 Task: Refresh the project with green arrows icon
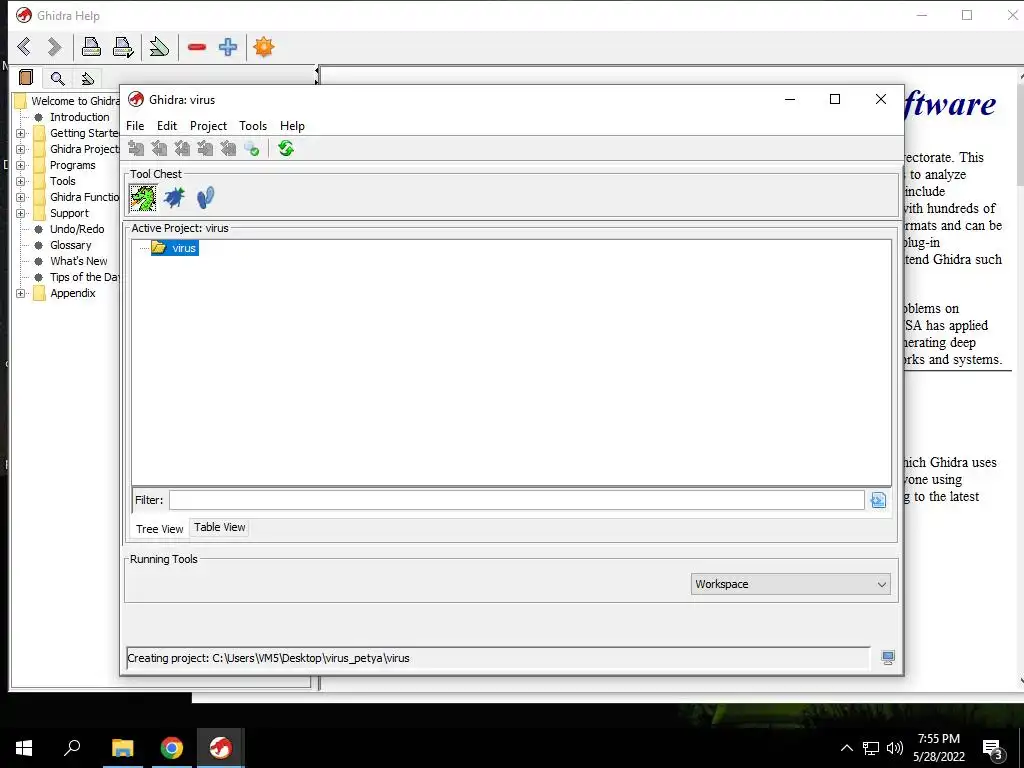[x=285, y=149]
